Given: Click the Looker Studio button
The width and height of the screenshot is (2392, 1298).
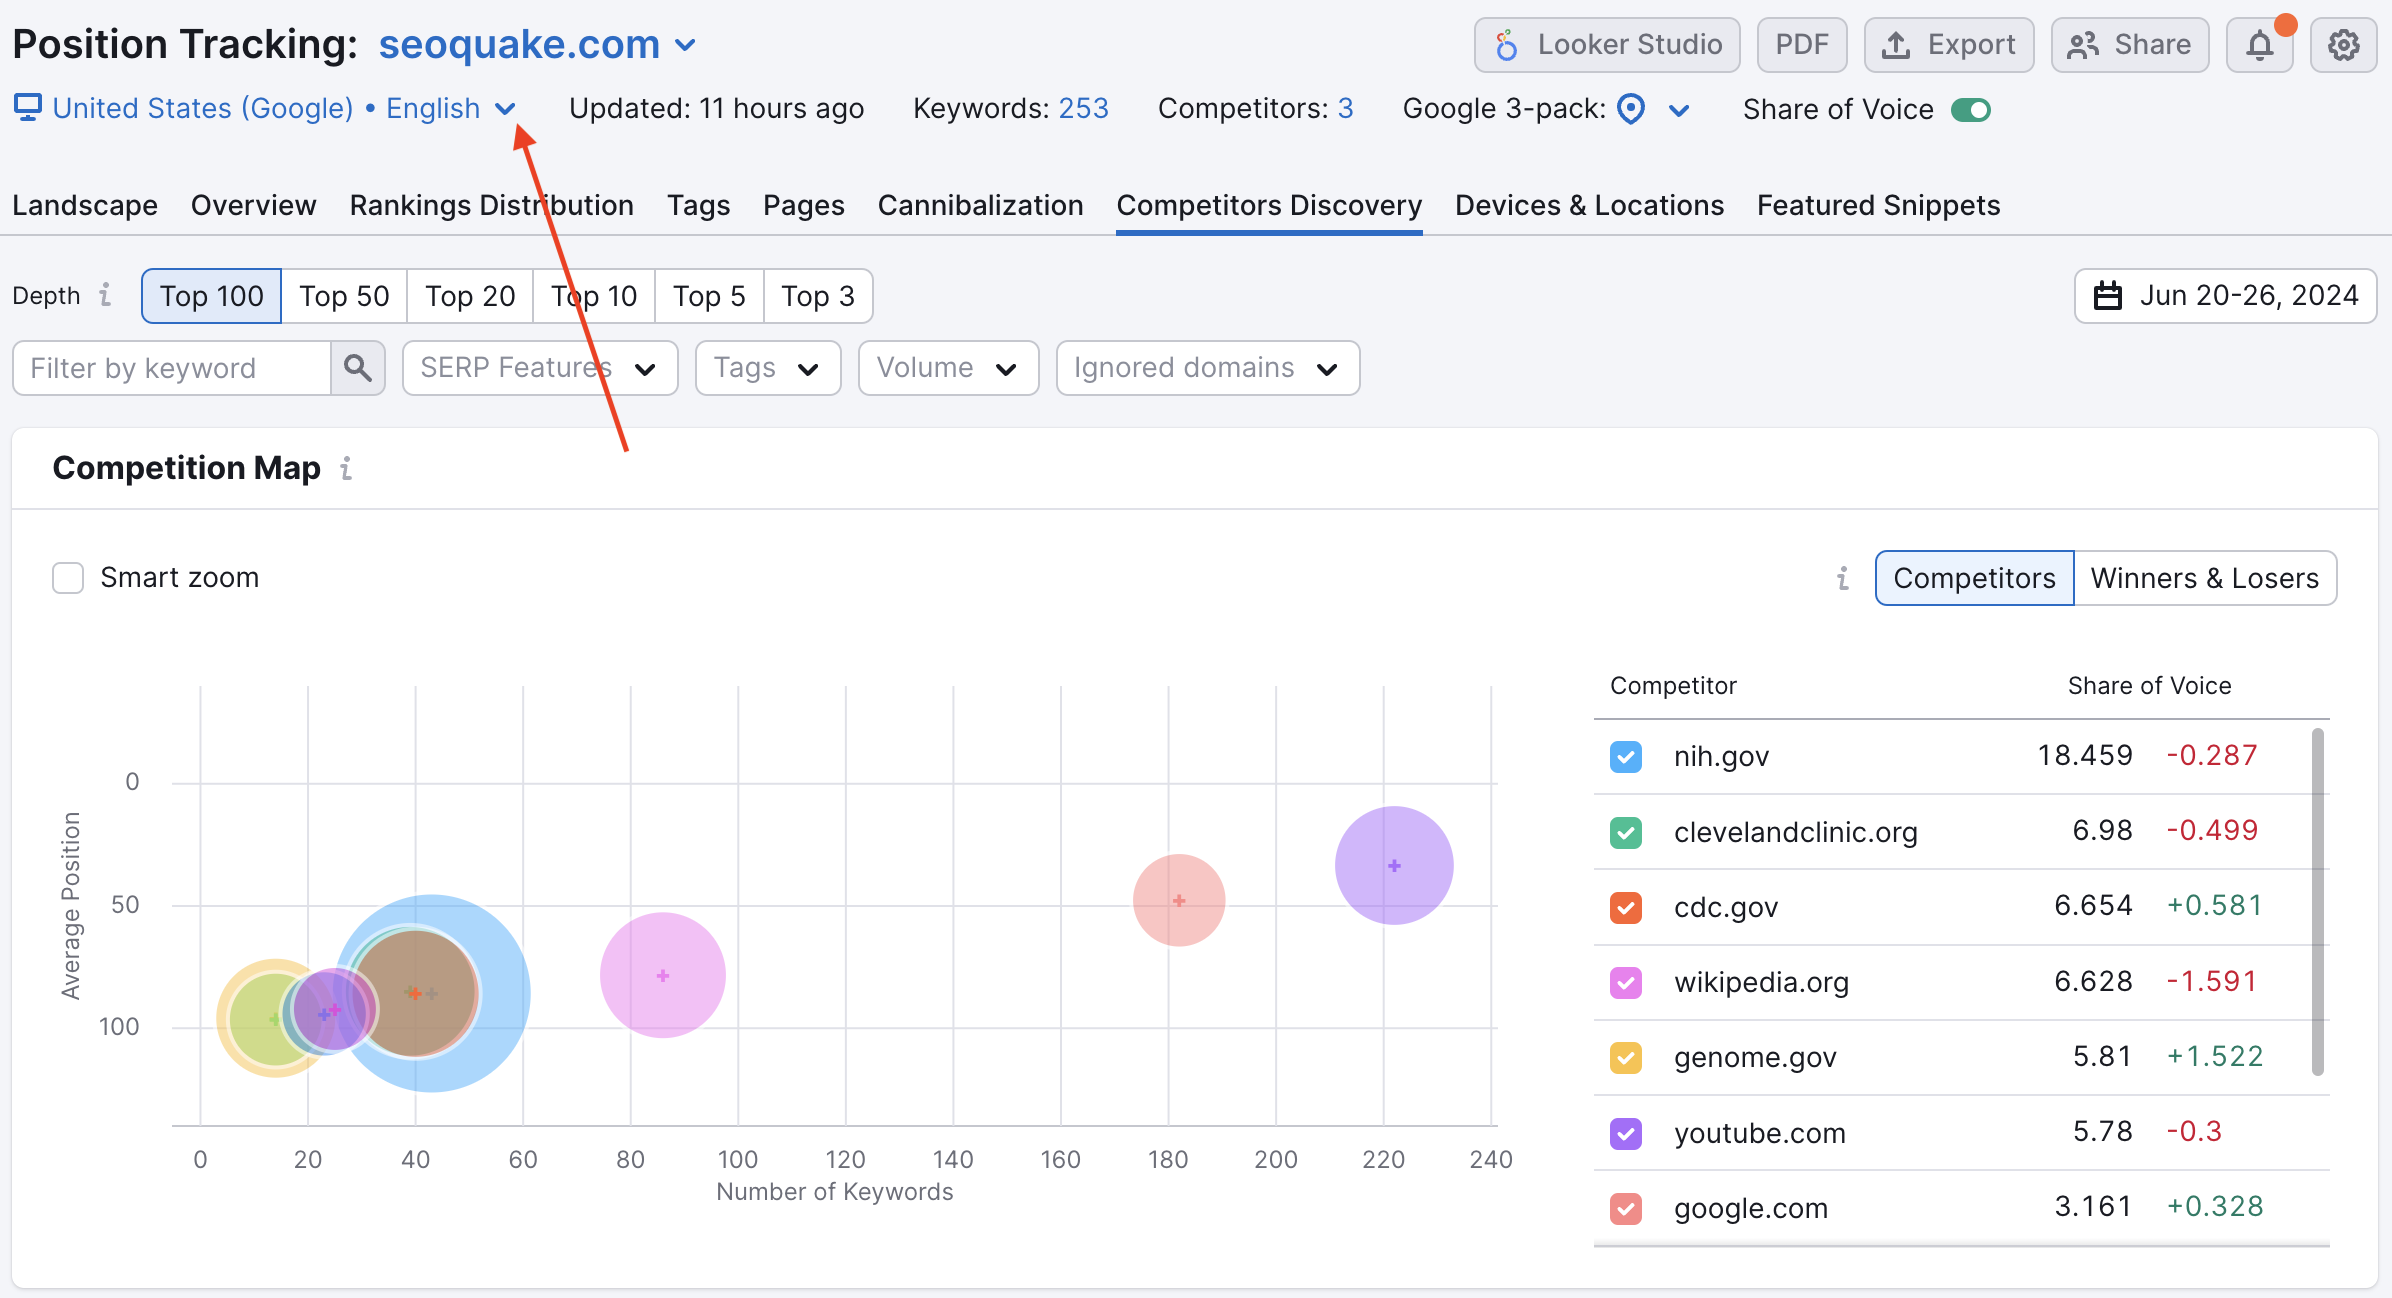Looking at the screenshot, I should click(x=1607, y=45).
